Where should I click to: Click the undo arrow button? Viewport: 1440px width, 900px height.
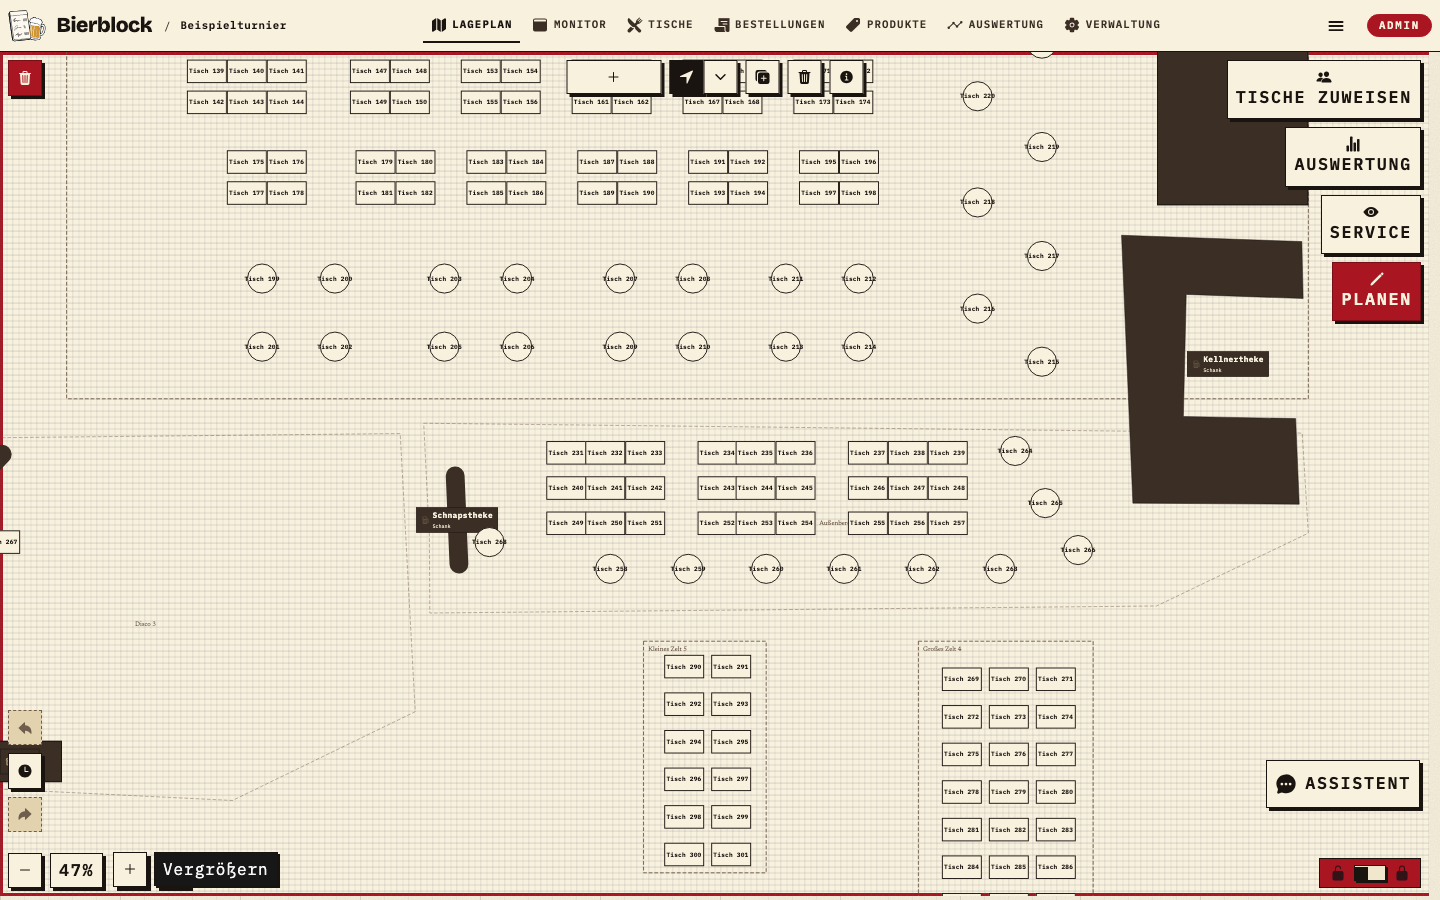coord(25,728)
